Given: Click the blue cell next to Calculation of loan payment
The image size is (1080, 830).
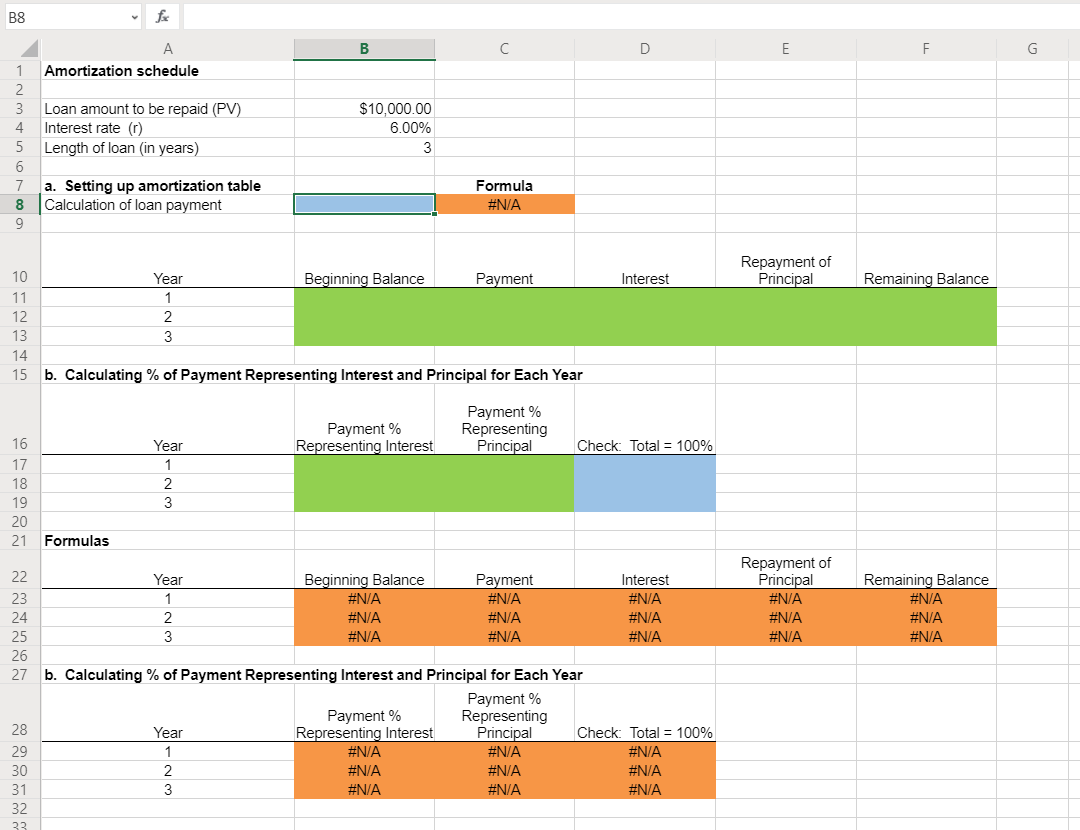Looking at the screenshot, I should (363, 204).
